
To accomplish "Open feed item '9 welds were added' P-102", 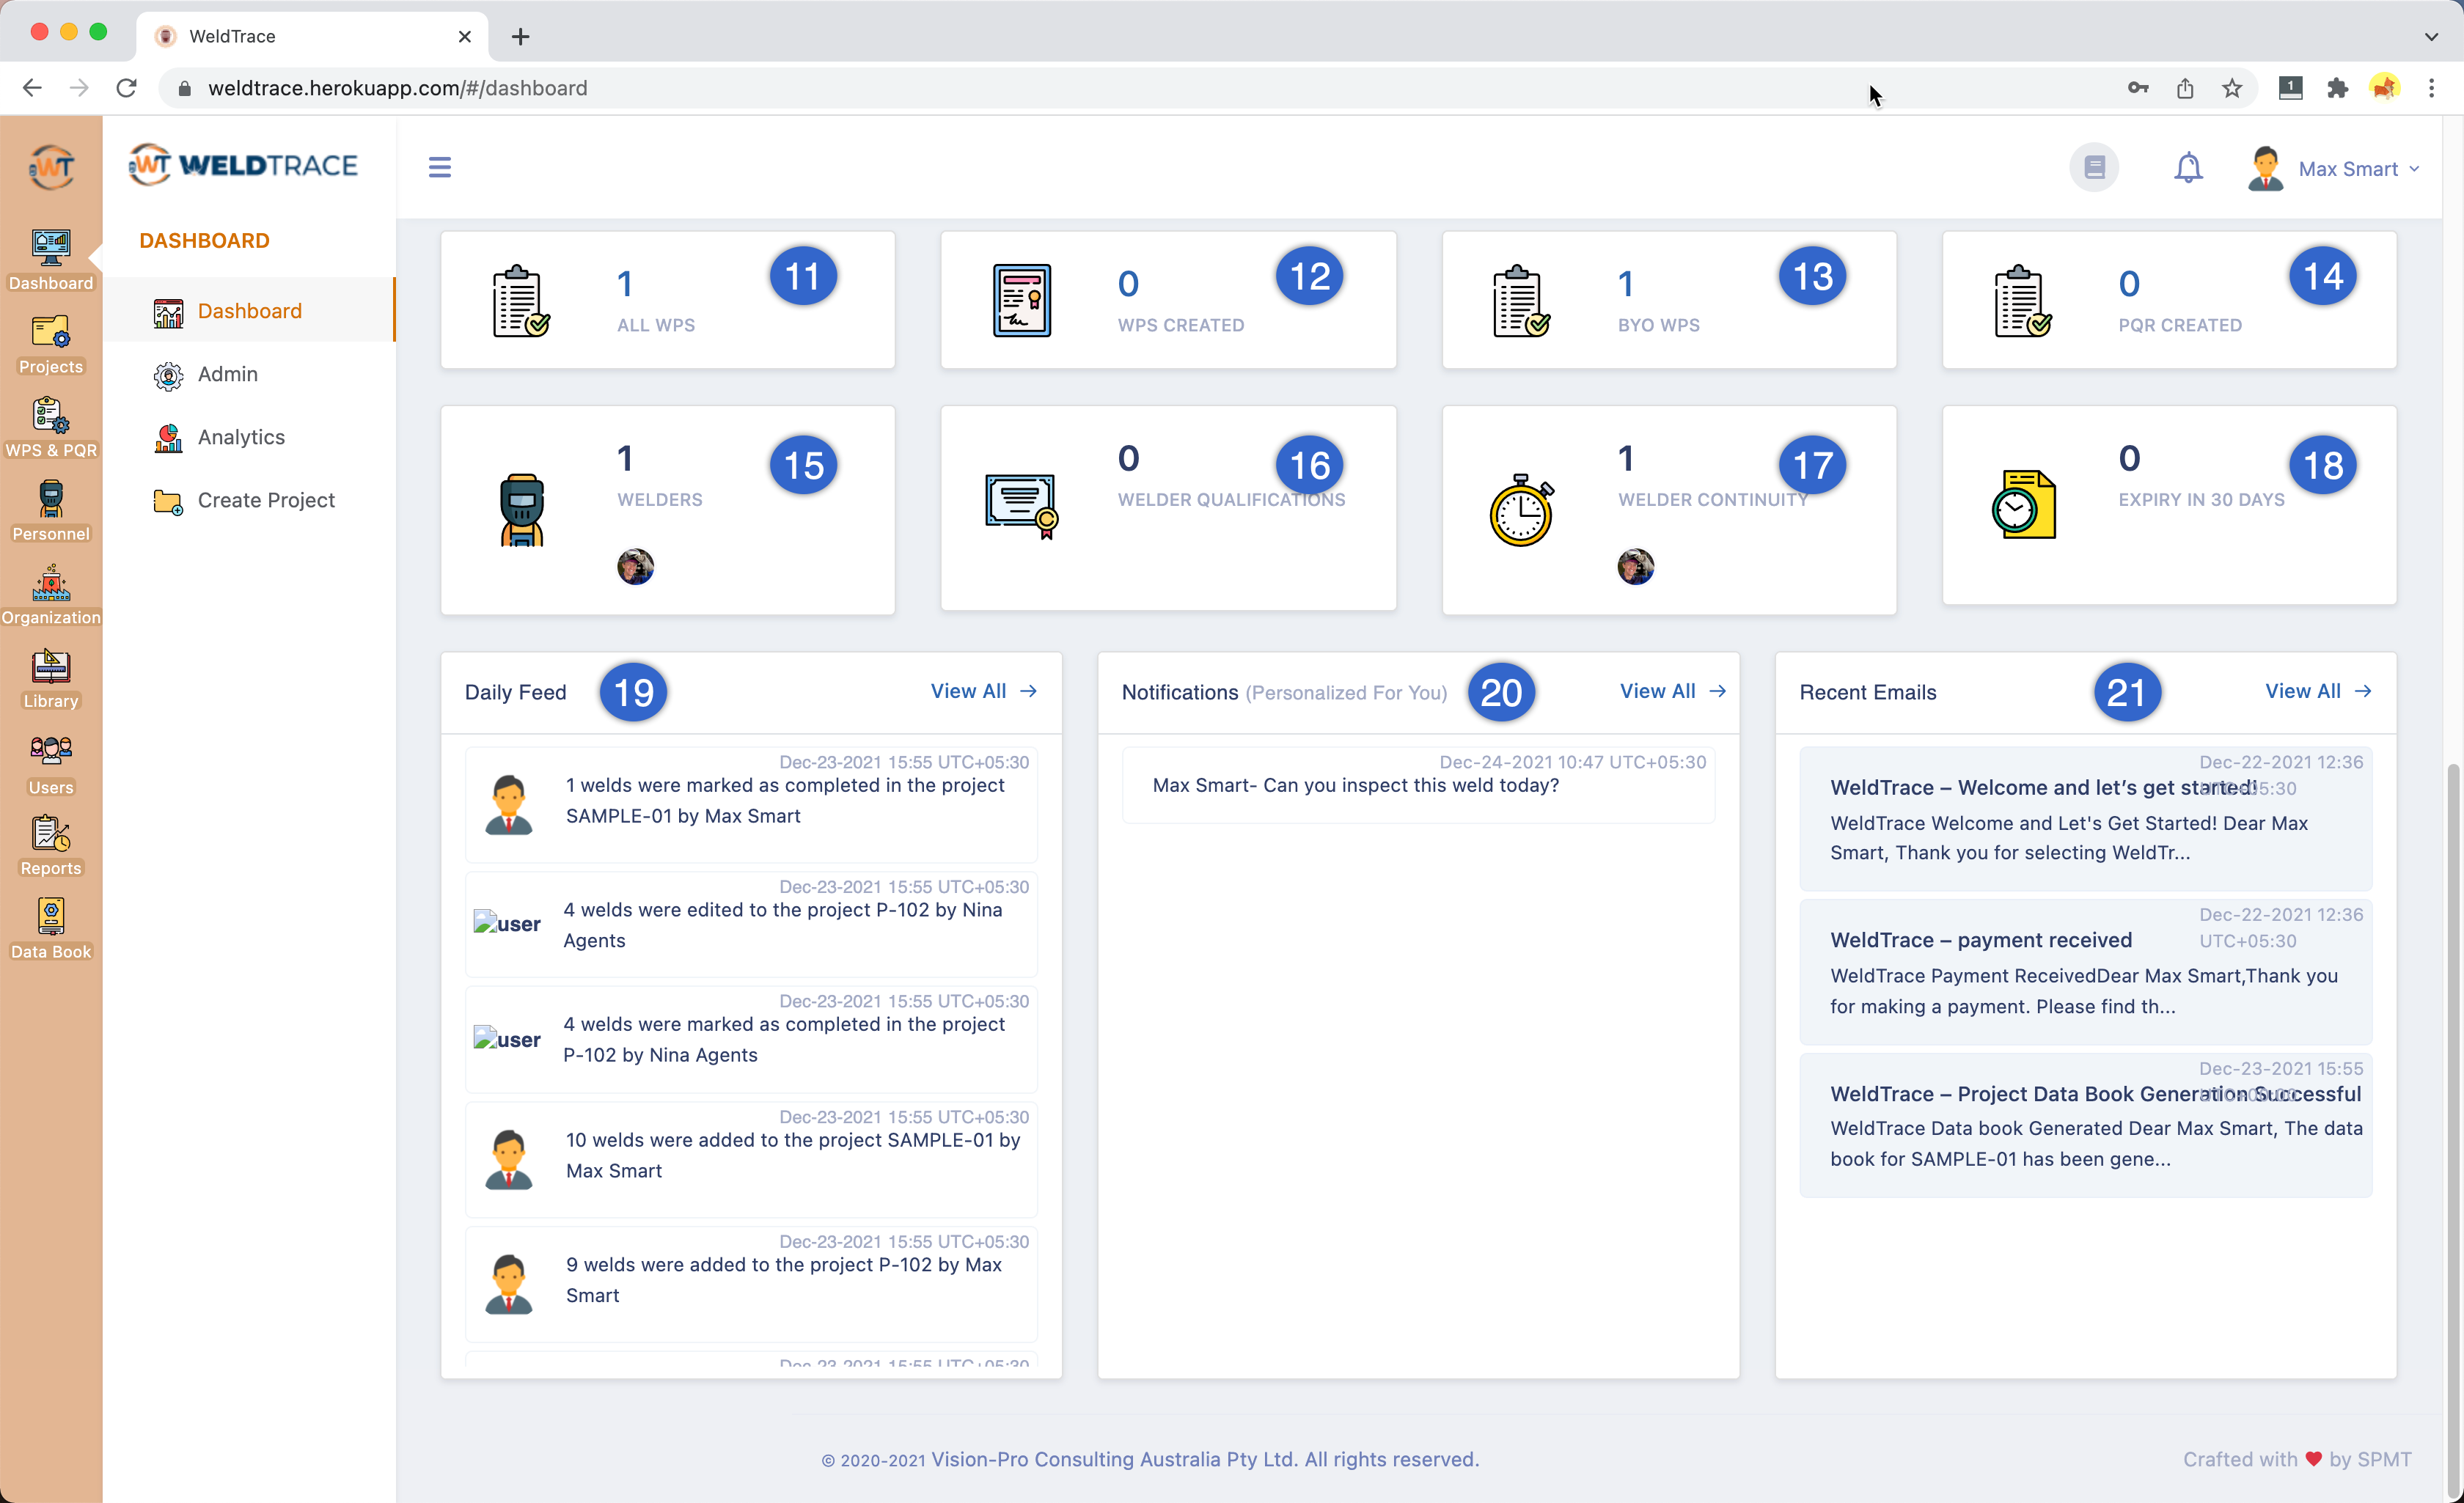I will tap(751, 1283).
